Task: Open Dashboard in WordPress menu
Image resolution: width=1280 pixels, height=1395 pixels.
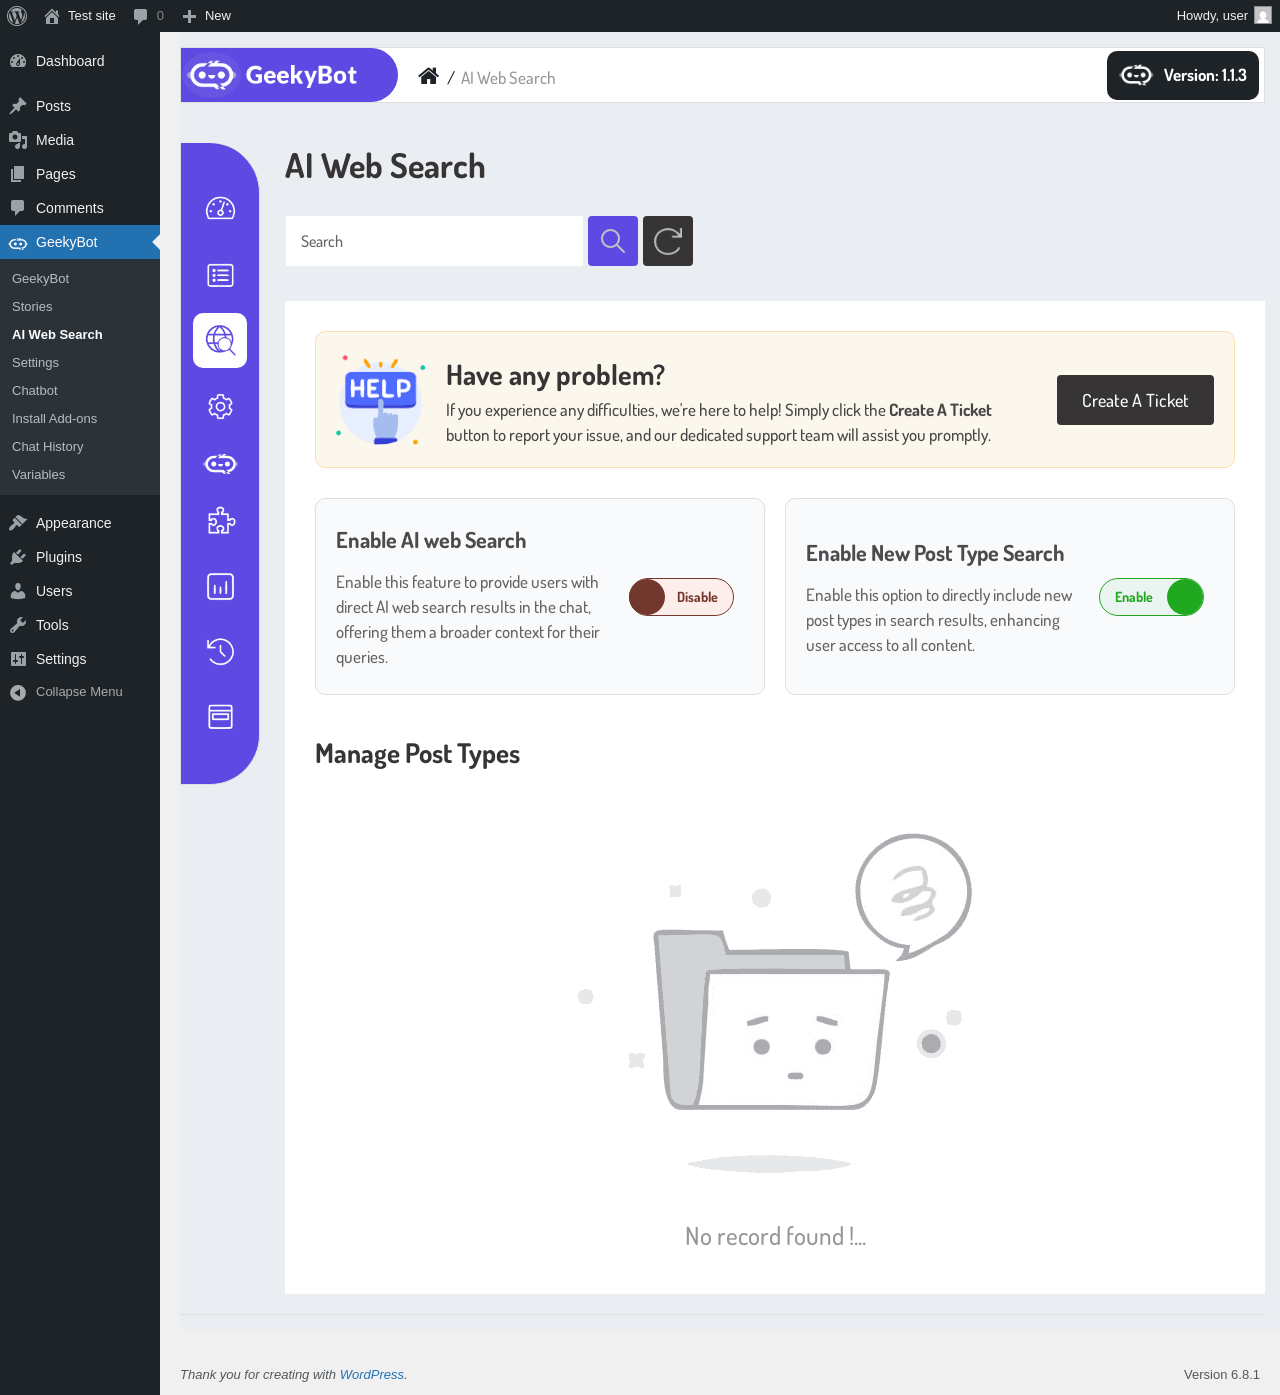Action: [80, 61]
